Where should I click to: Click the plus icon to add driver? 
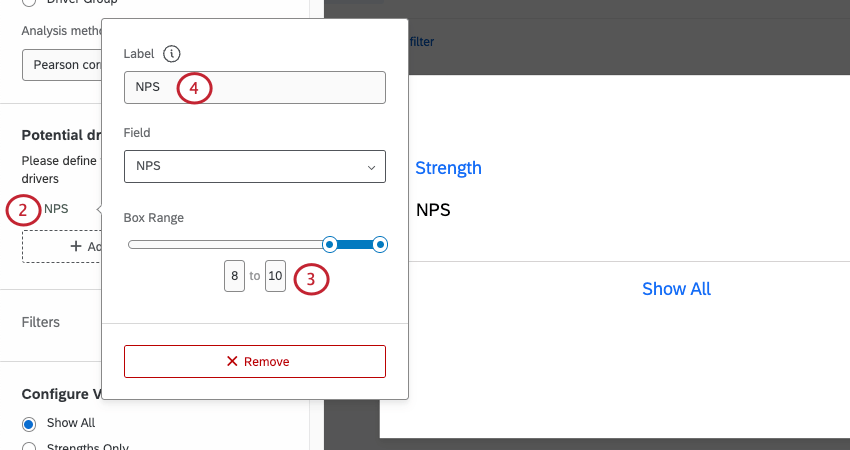click(76, 246)
